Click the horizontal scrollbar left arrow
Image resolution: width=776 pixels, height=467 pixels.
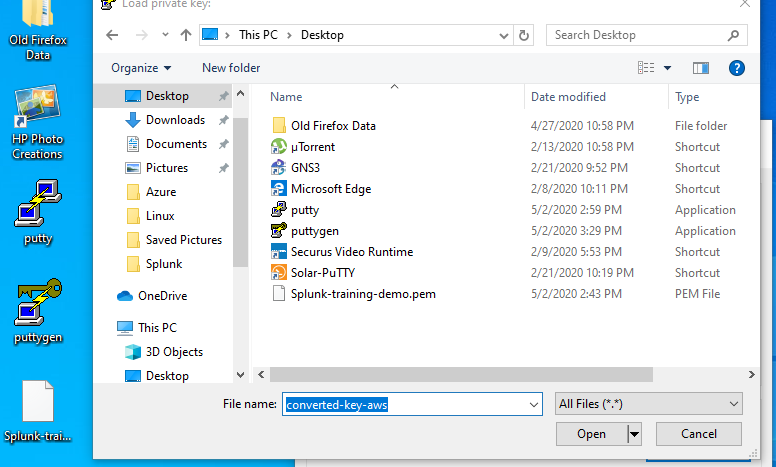[x=261, y=374]
